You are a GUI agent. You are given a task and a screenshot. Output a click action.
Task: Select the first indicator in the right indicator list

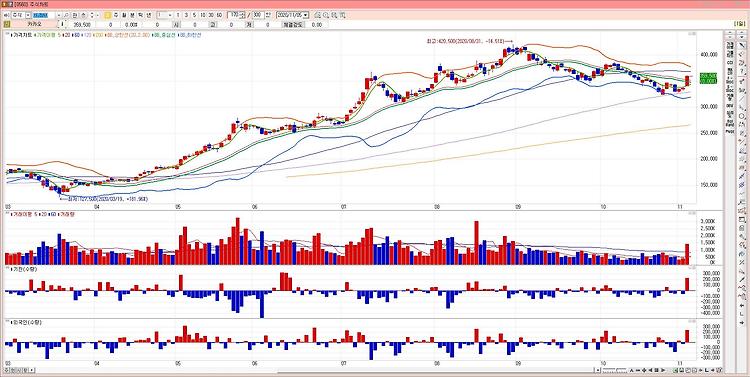(x=730, y=45)
